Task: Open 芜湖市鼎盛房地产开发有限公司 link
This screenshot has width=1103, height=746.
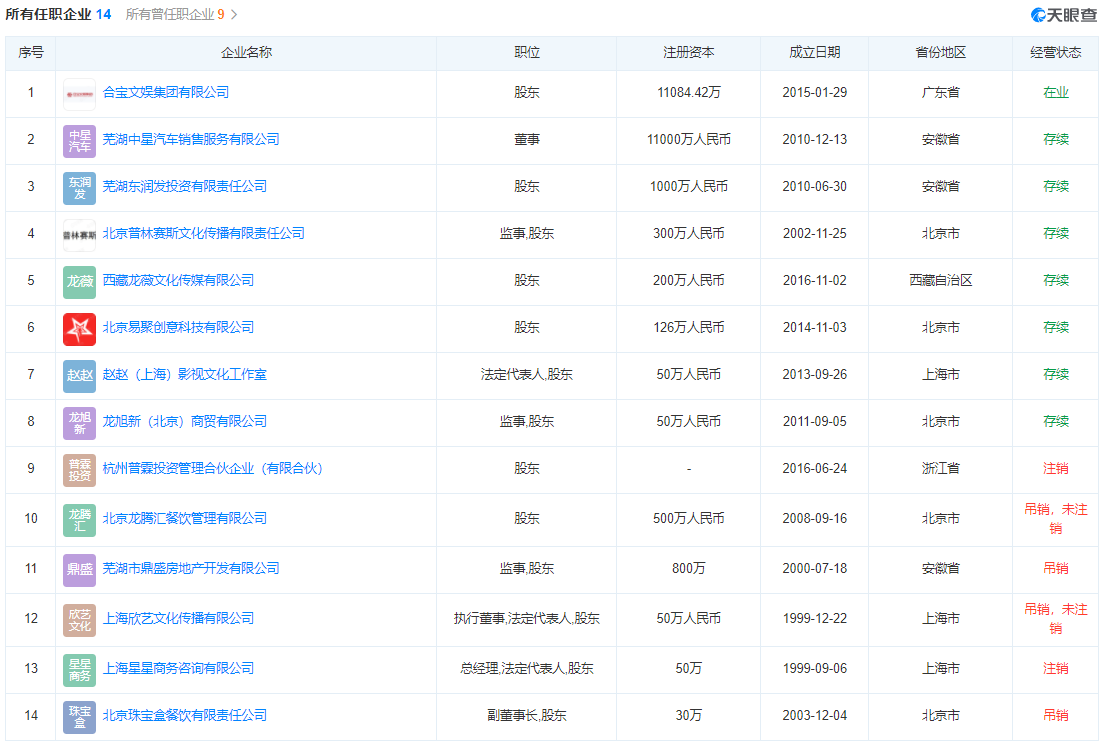Action: (x=191, y=568)
